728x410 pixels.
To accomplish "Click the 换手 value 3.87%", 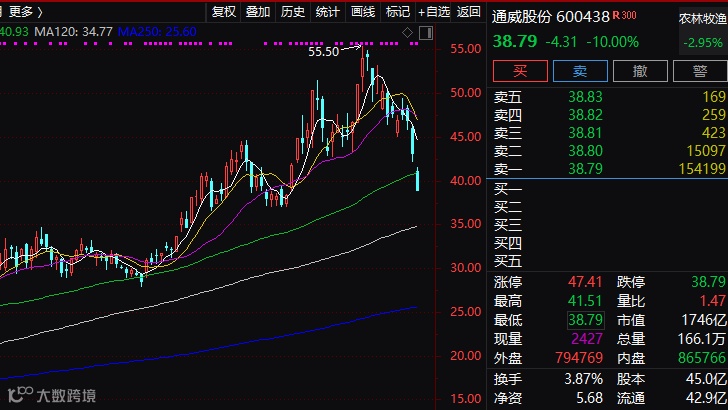I will (583, 379).
